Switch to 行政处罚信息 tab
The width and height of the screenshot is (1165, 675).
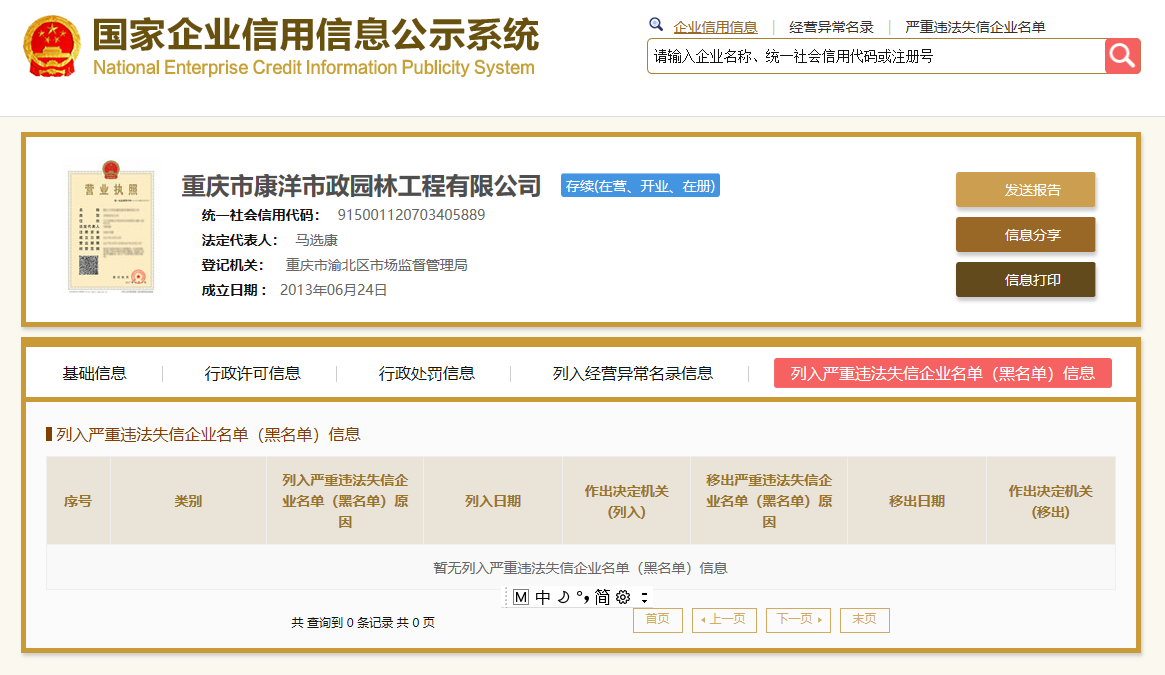point(426,373)
